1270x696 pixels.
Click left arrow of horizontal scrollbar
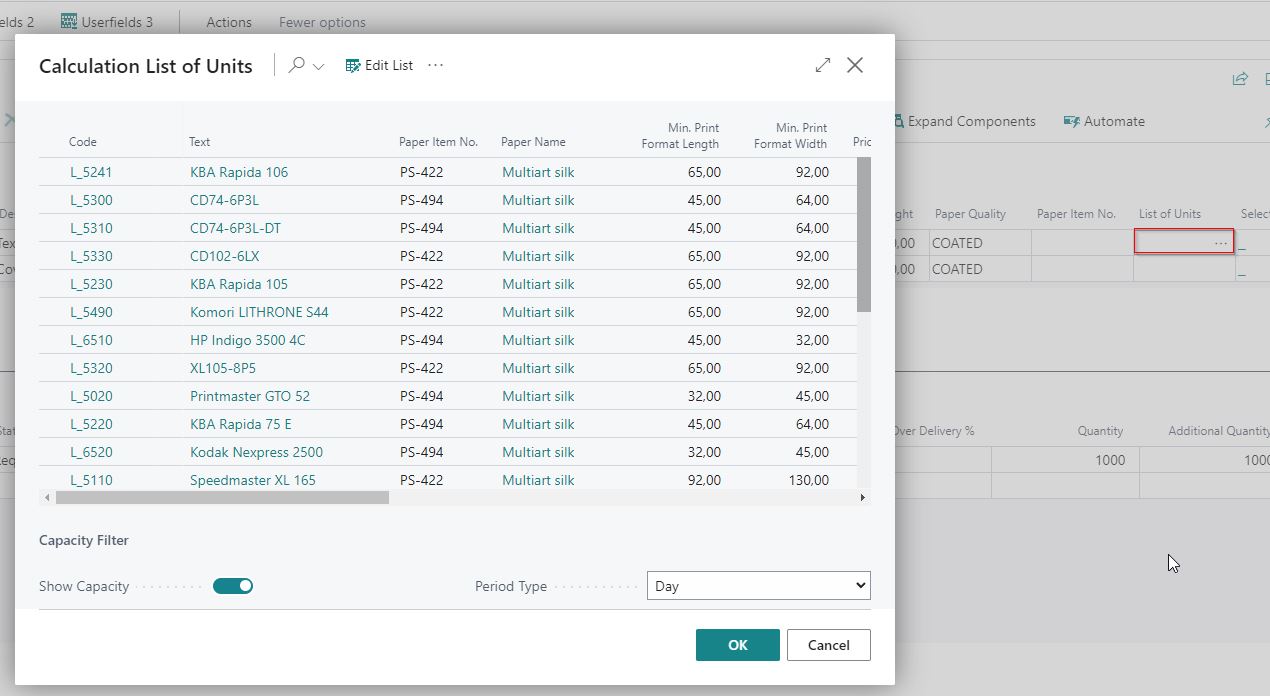point(46,497)
